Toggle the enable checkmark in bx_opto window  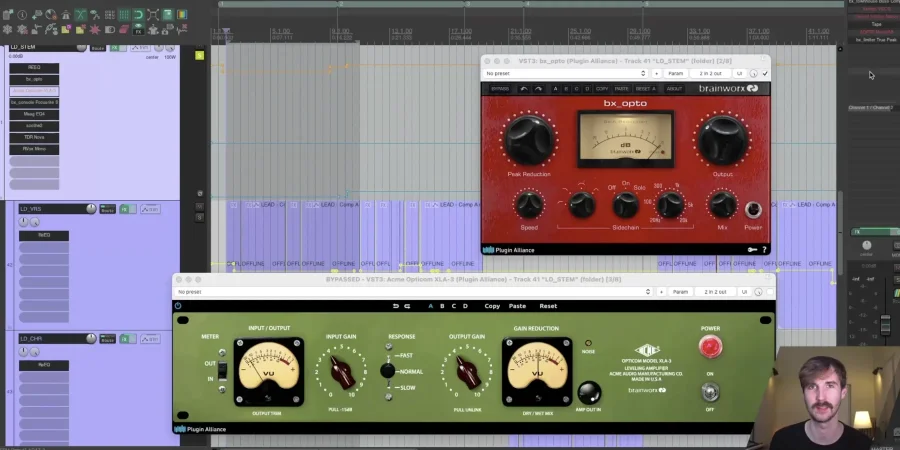pos(765,73)
